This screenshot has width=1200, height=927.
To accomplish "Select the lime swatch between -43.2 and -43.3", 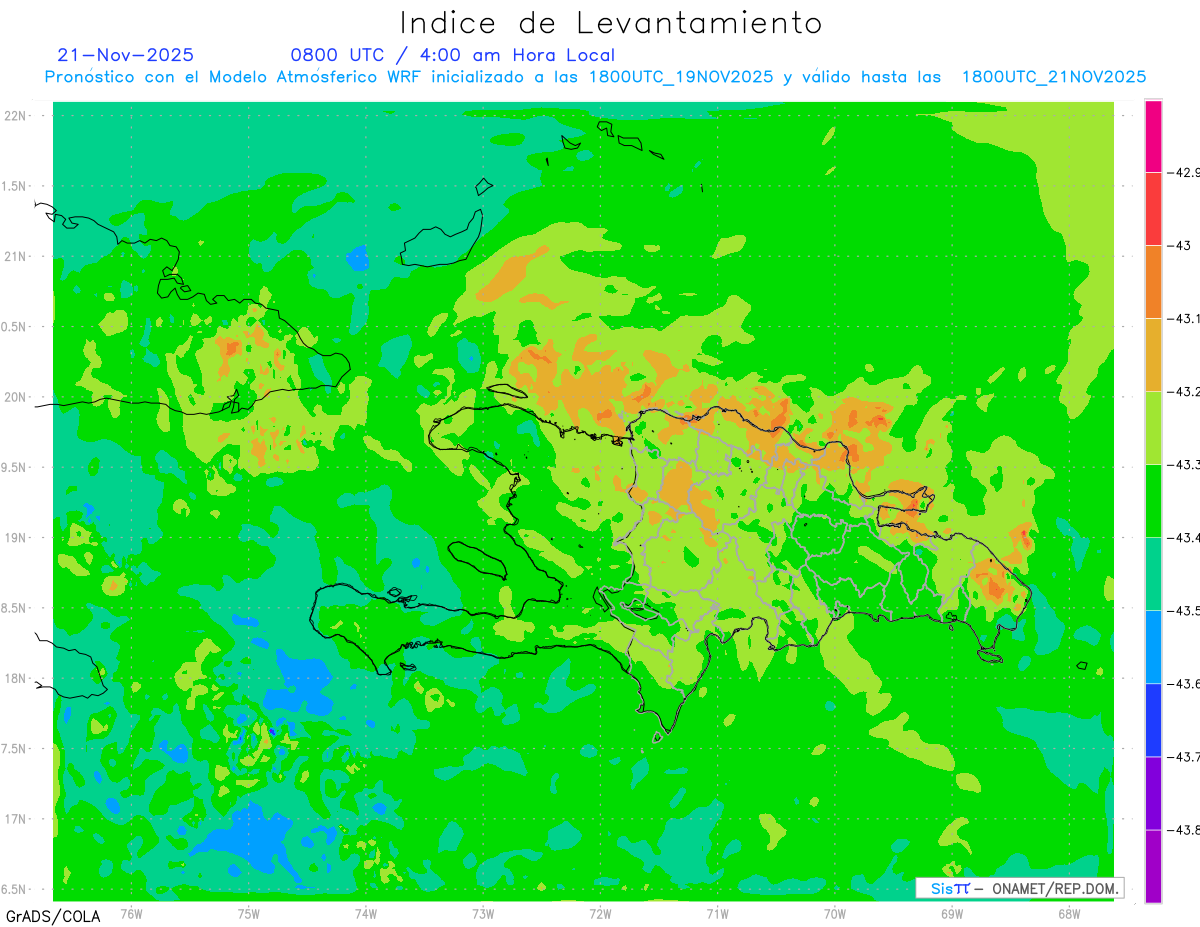I will (x=1153, y=428).
